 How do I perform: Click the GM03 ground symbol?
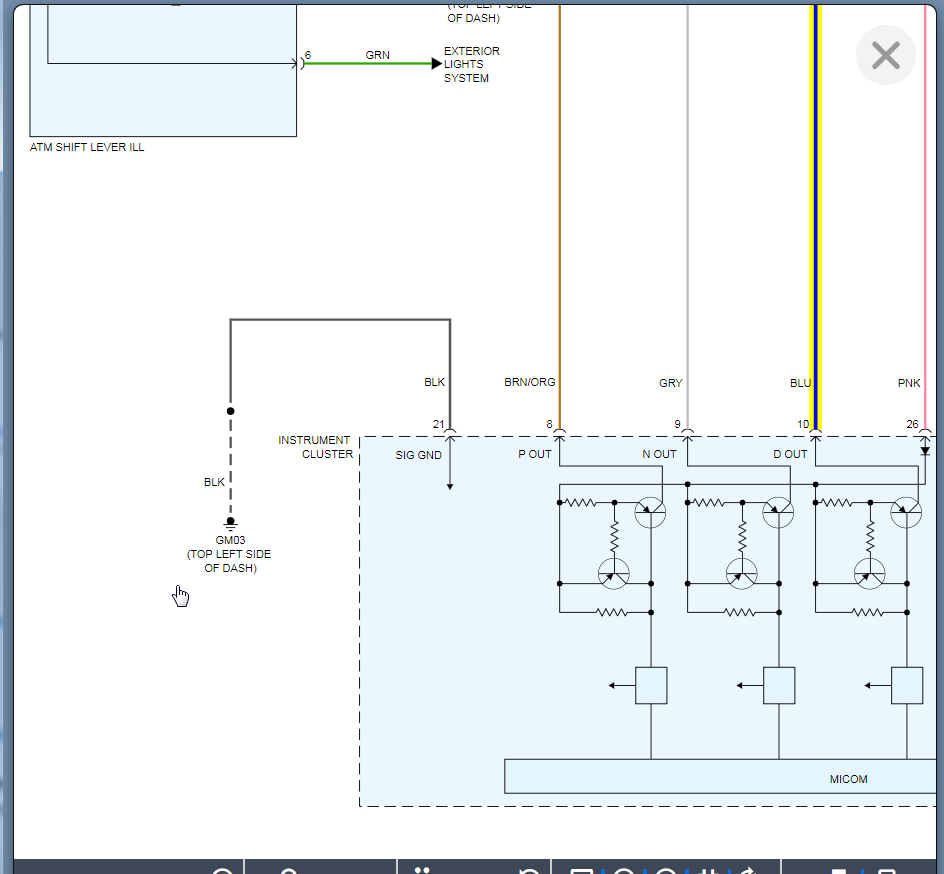(231, 522)
